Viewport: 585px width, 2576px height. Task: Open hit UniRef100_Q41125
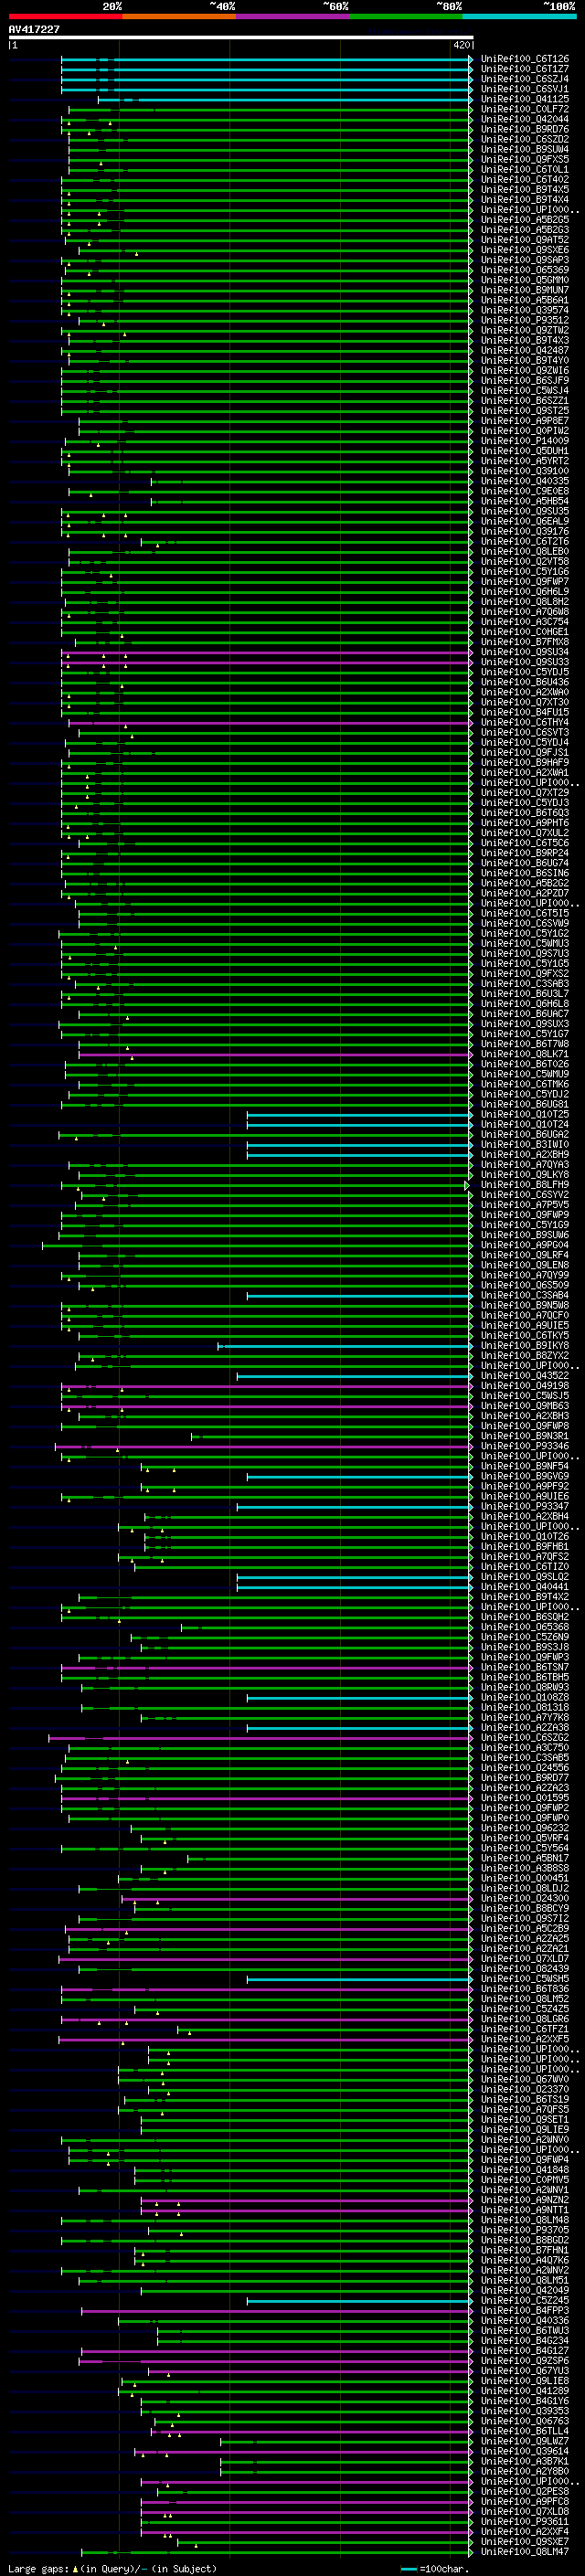[x=524, y=100]
